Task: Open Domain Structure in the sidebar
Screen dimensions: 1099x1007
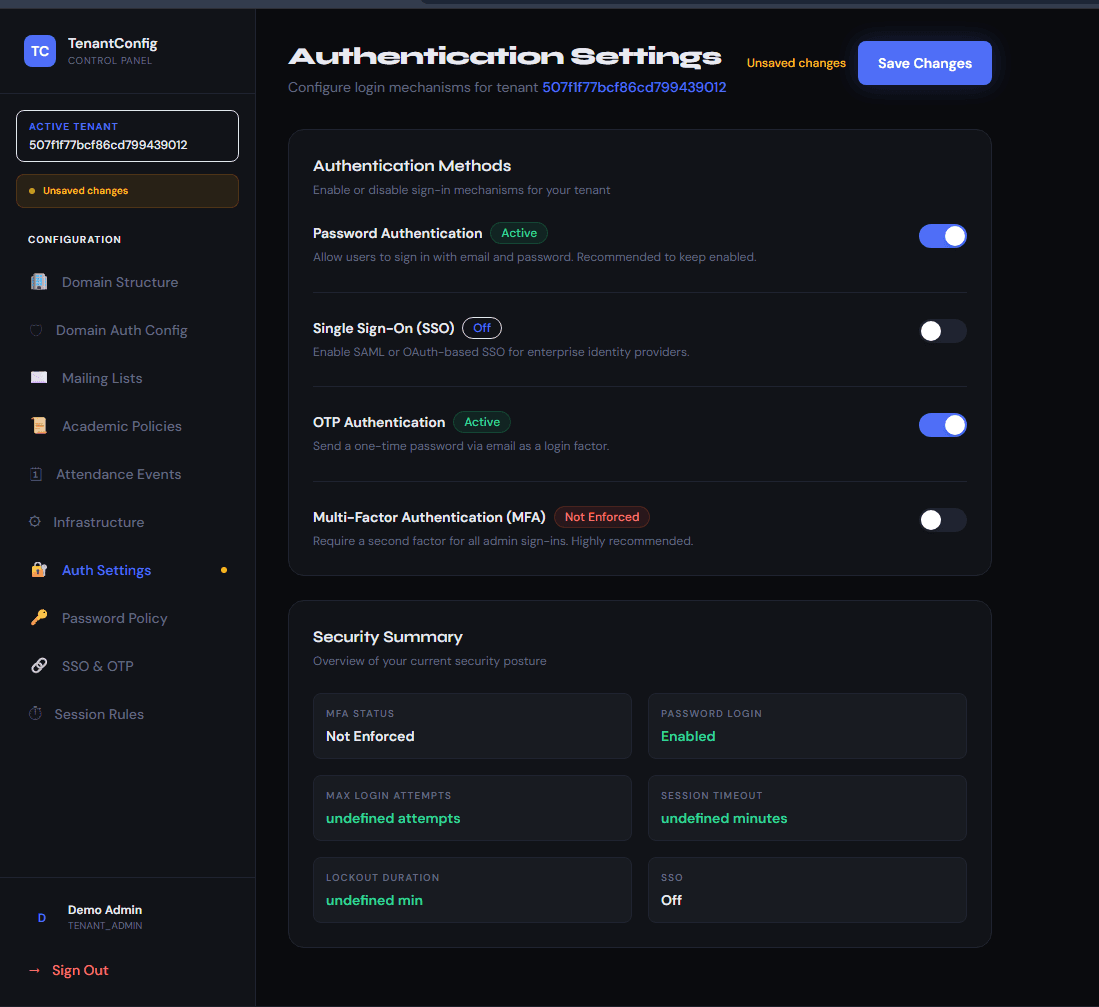Action: point(128,282)
